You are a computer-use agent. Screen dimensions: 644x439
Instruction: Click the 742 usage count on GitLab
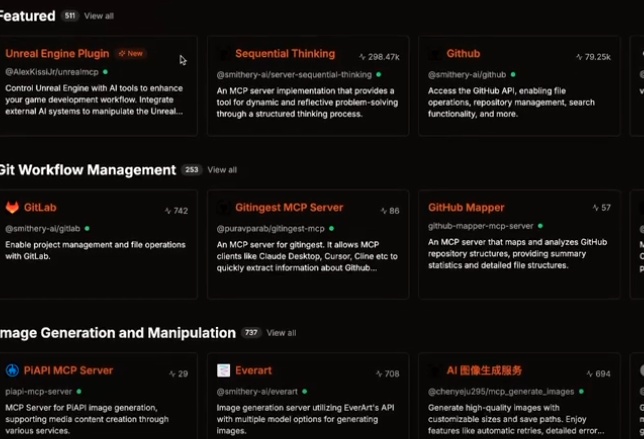click(176, 211)
